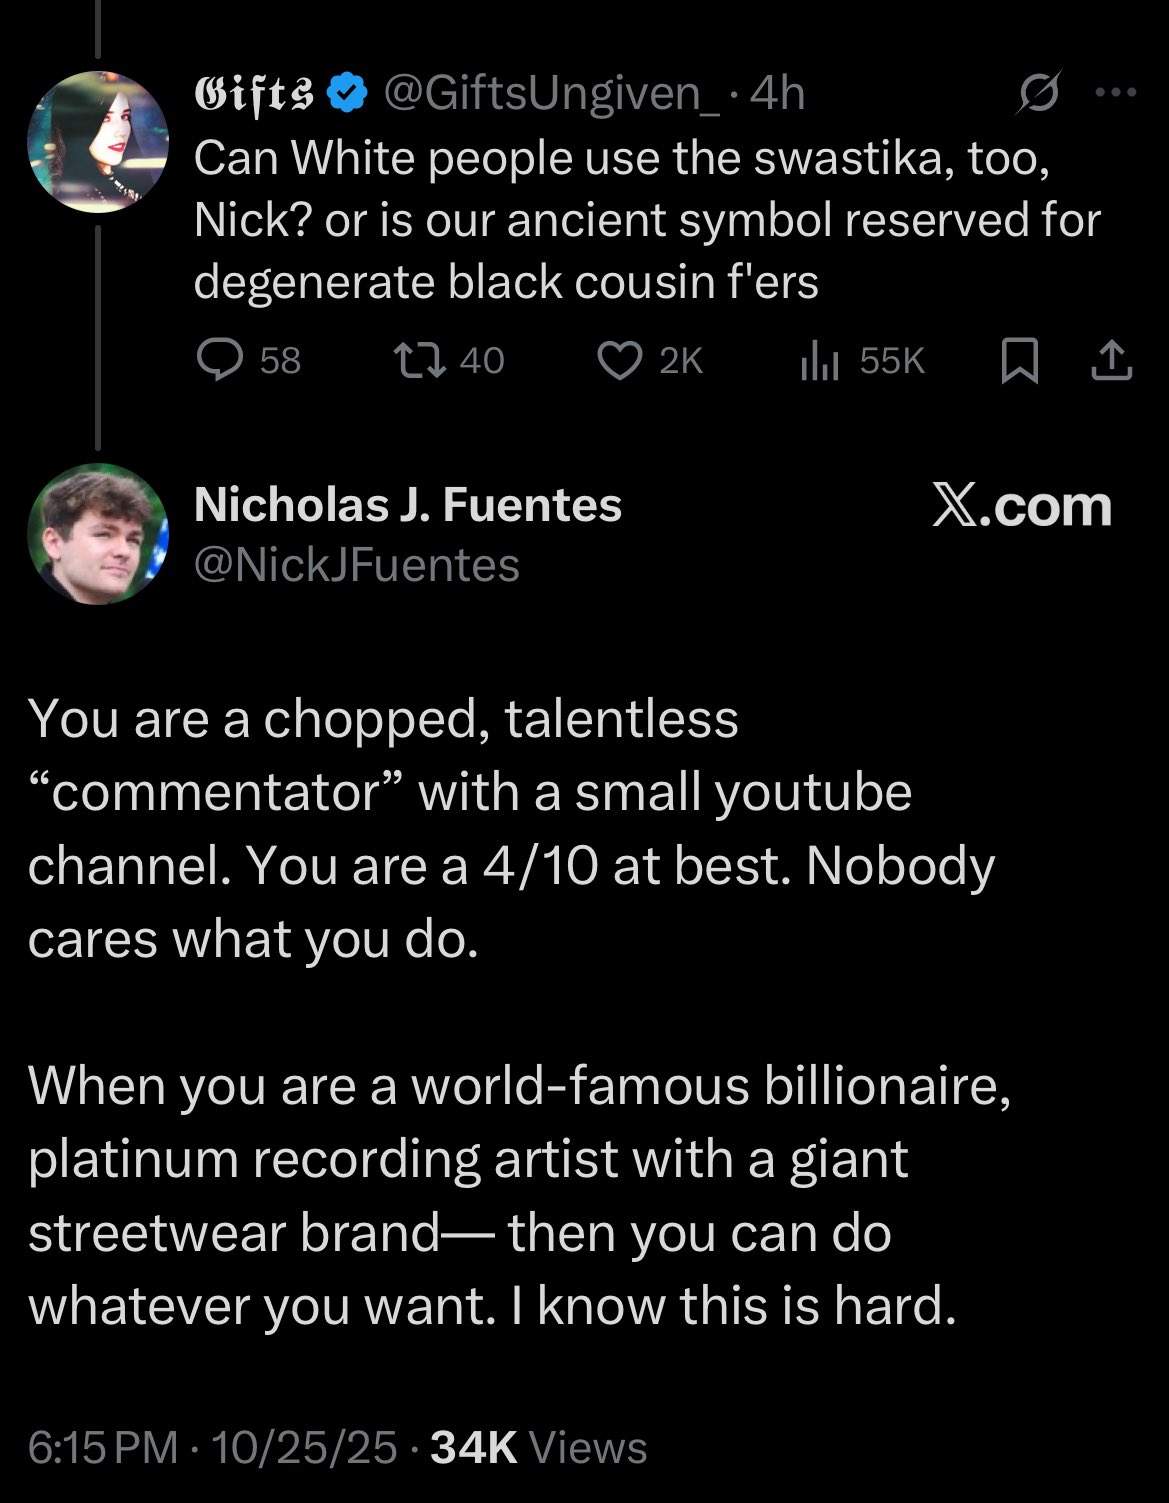The width and height of the screenshot is (1169, 1503).
Task: Open view analytics bar chart icon
Action: tap(819, 360)
